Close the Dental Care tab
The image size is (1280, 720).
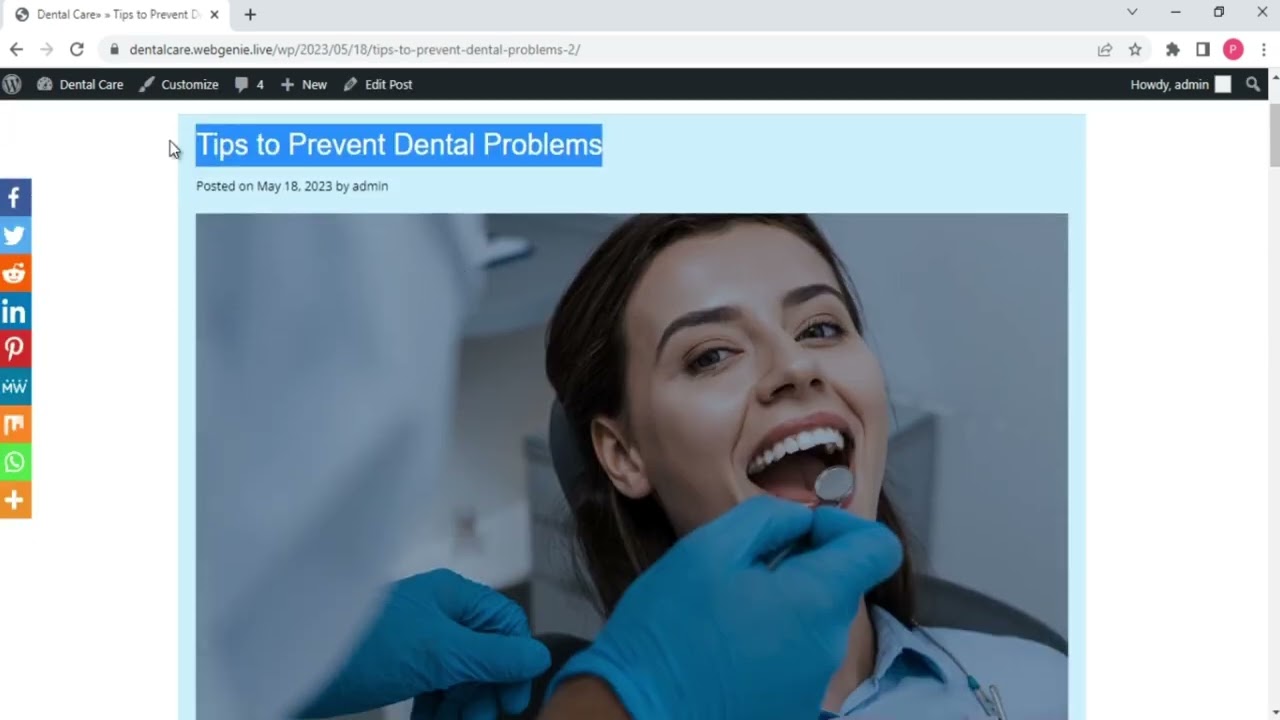214,15
